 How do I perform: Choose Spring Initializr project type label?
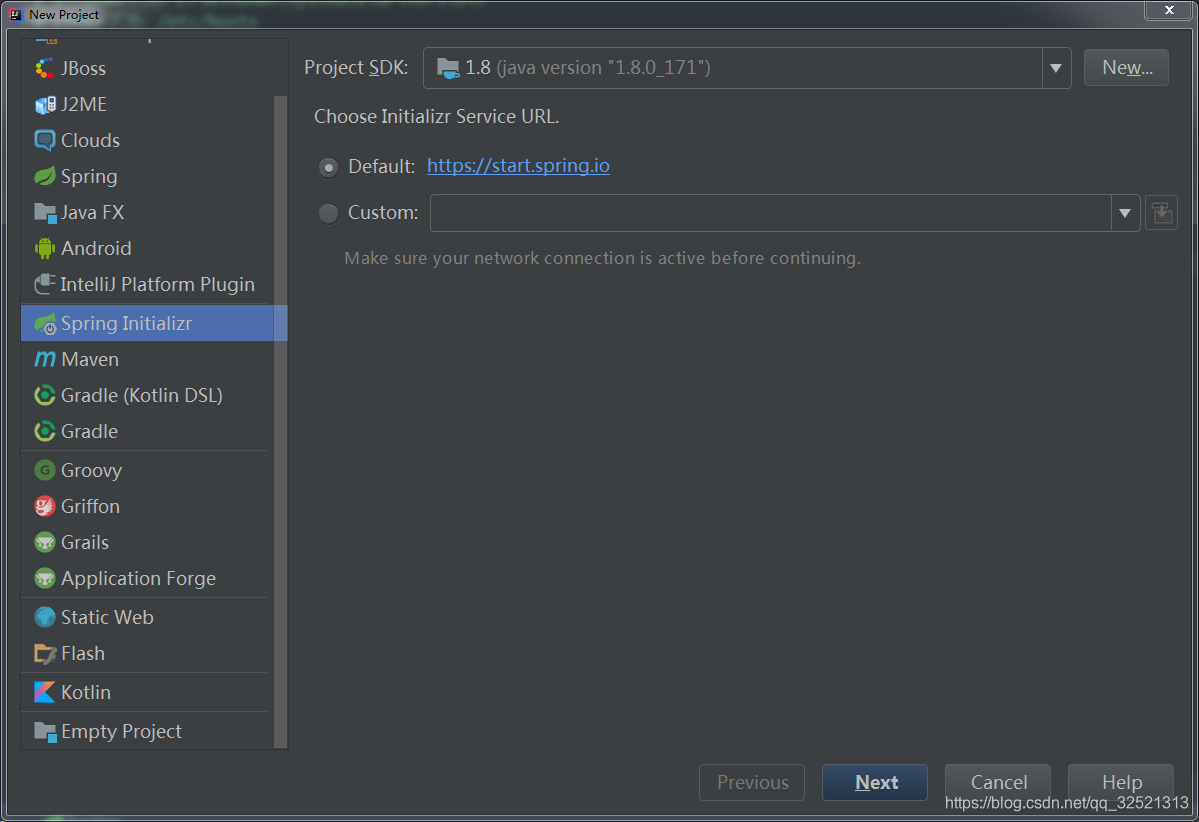[126, 323]
